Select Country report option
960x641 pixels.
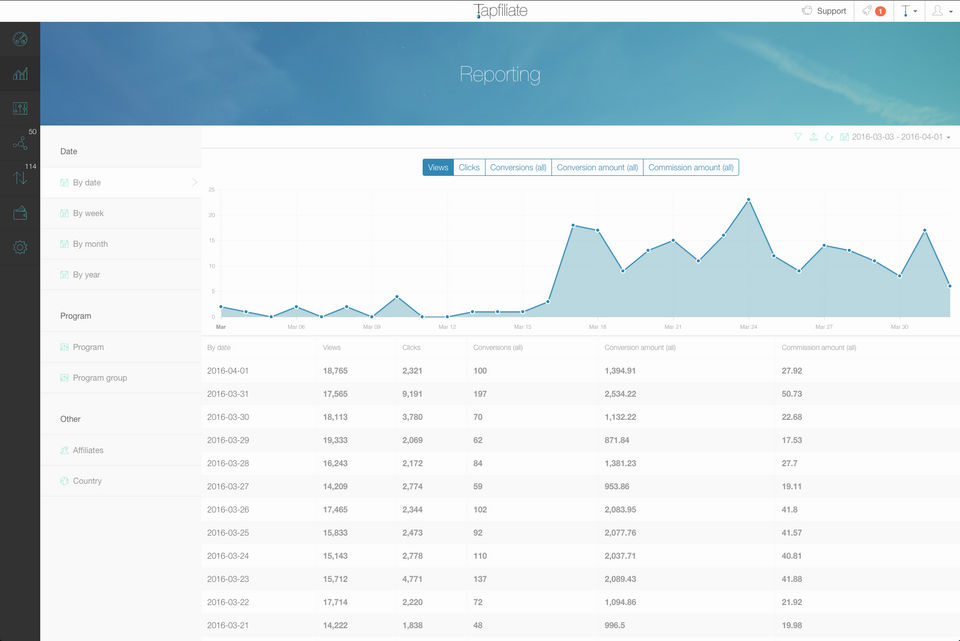[x=121, y=481]
